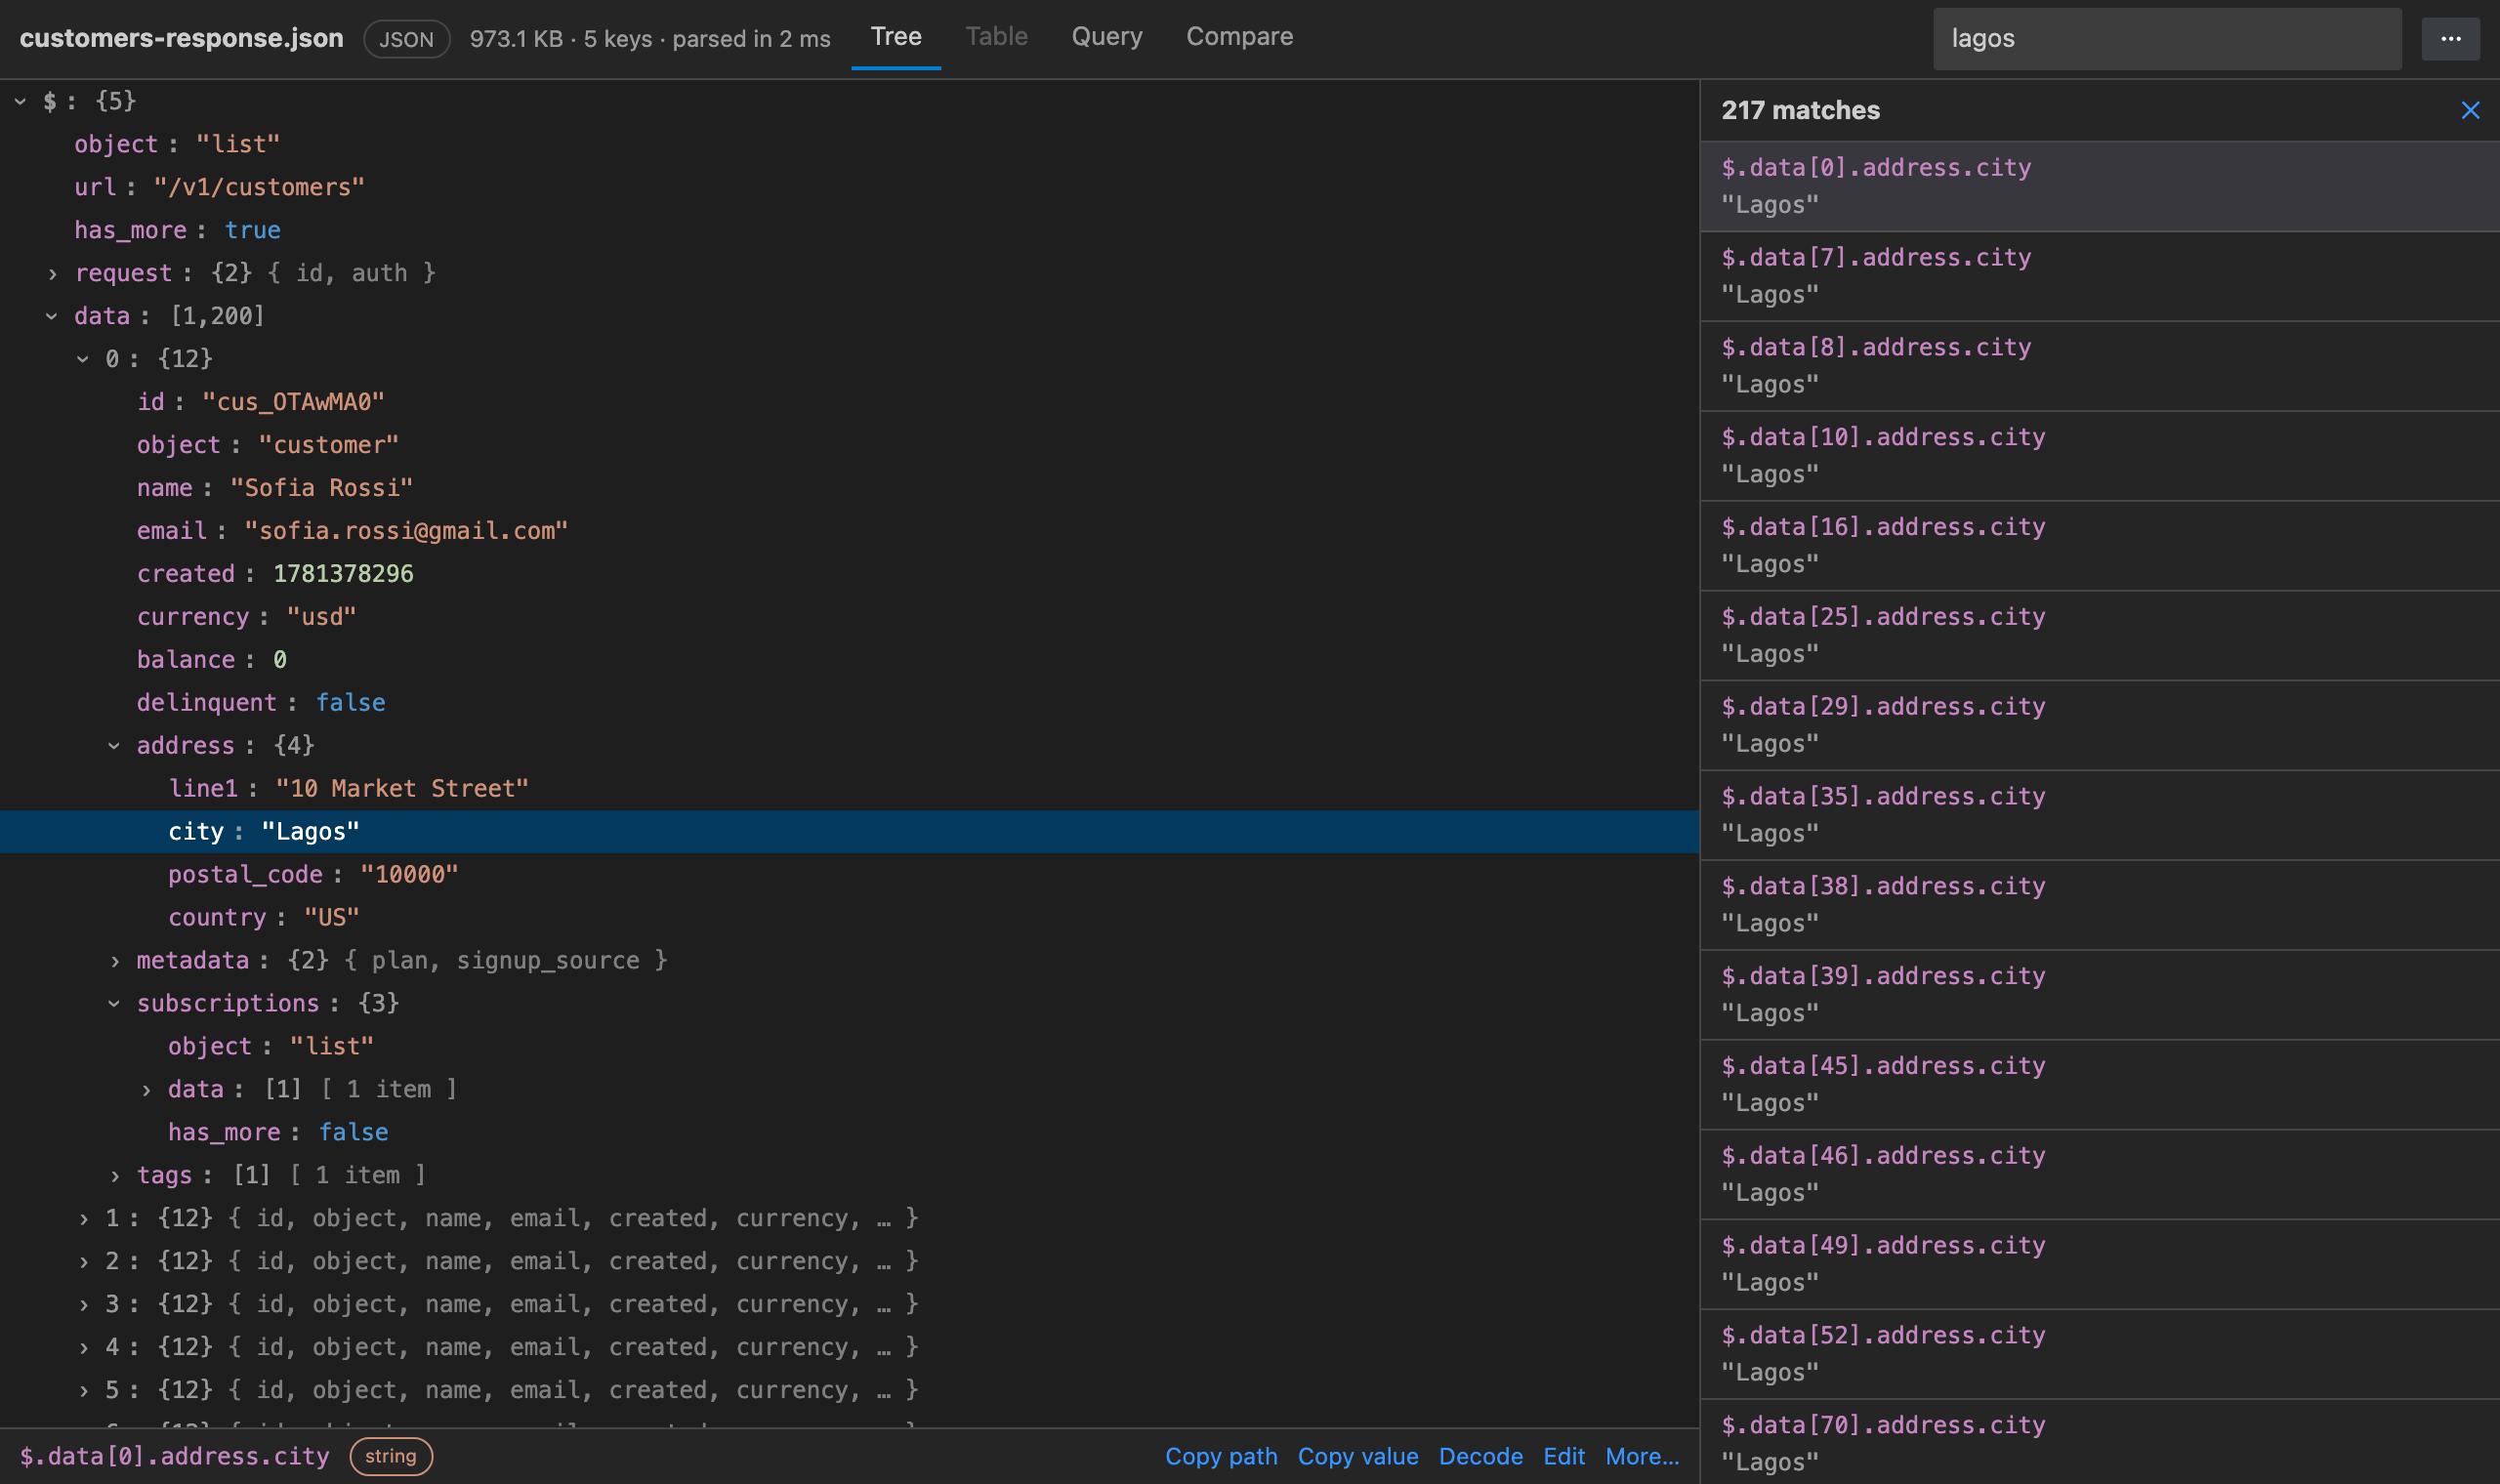Click the string type badge

click(x=391, y=1456)
